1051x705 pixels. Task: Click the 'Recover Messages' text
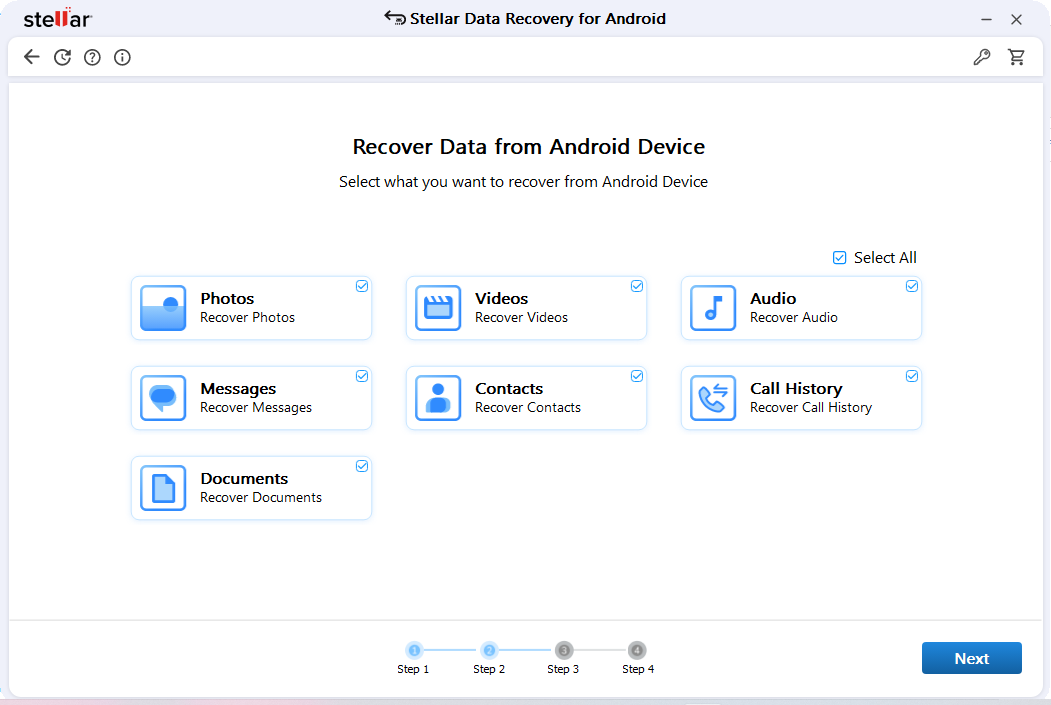coord(256,407)
